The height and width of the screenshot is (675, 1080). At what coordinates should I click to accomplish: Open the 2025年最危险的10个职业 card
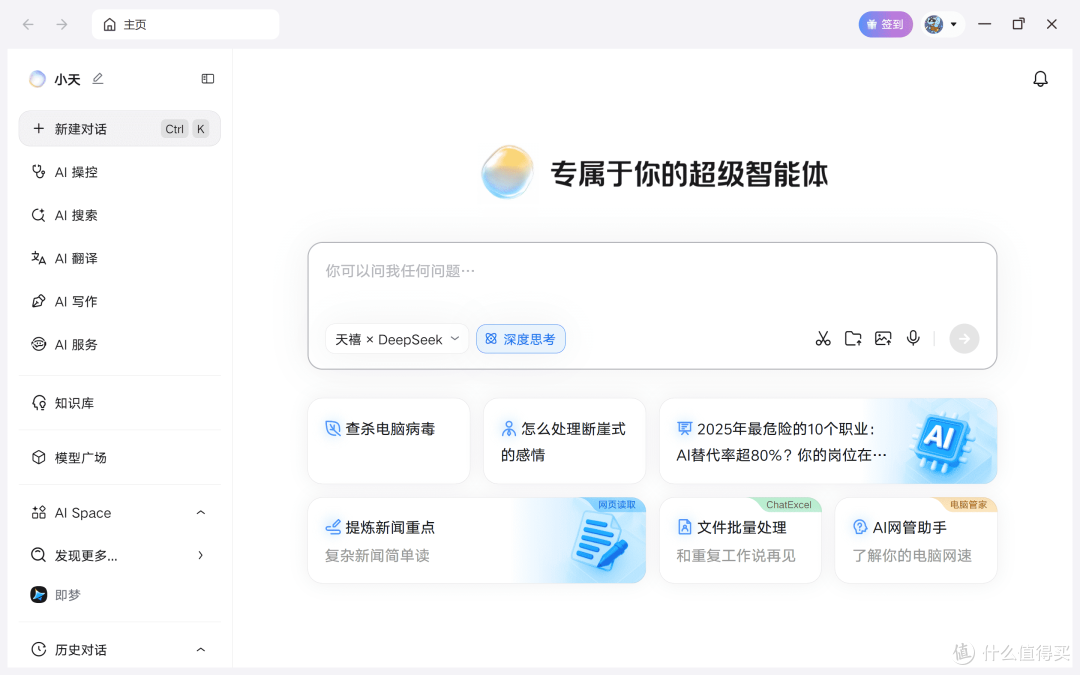pyautogui.click(x=828, y=441)
